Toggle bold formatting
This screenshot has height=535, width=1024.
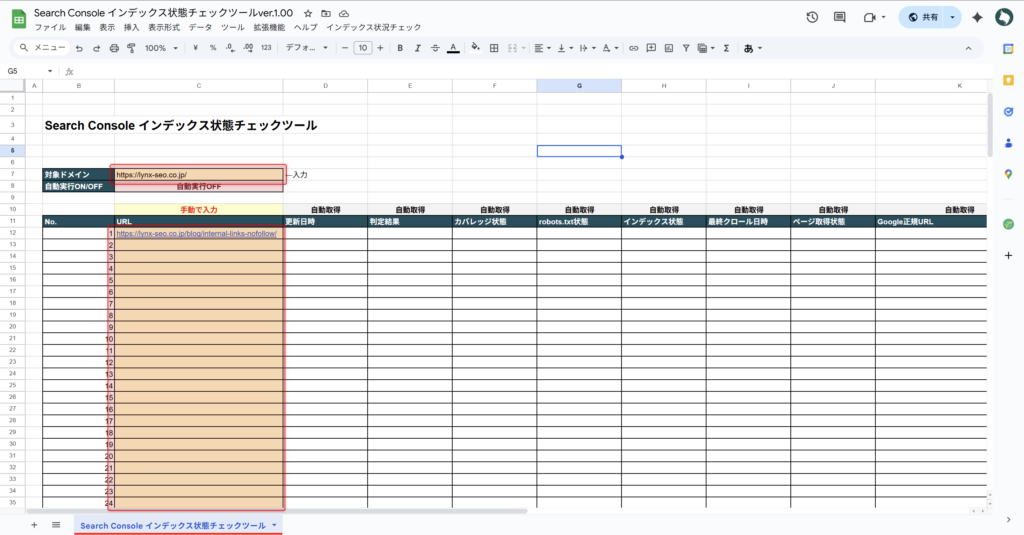(x=401, y=48)
